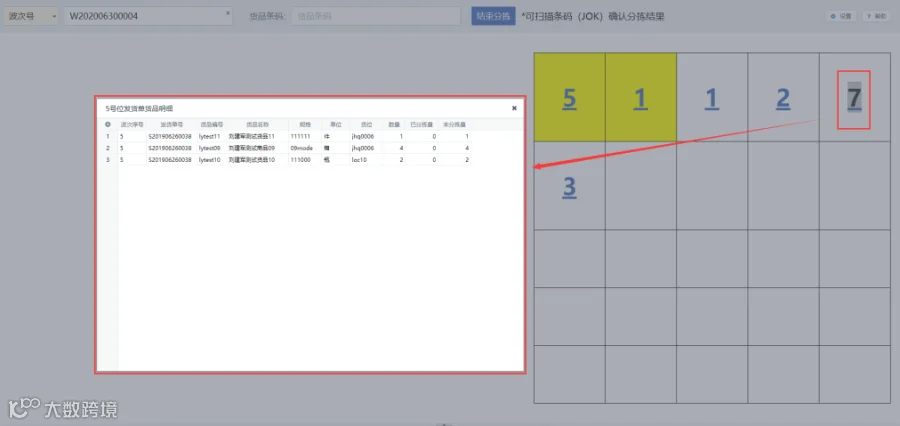This screenshot has width=900, height=426.
Task: Select the highlighted number 7 grid cell
Action: coord(854,96)
